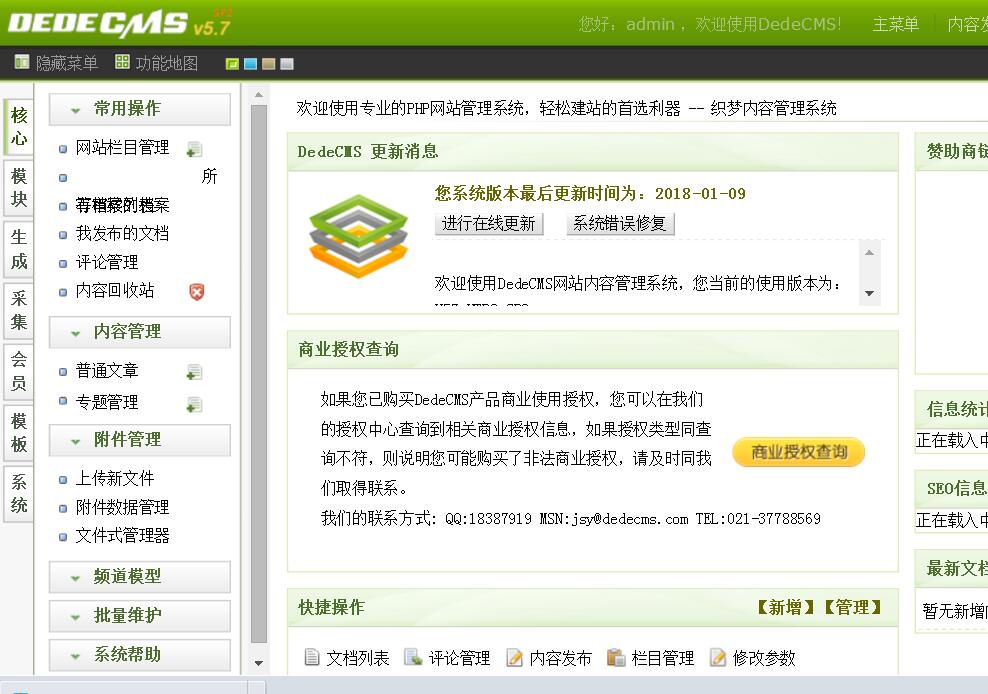Click the hide menu icon
Viewport: 988px width, 694px height.
coord(22,62)
